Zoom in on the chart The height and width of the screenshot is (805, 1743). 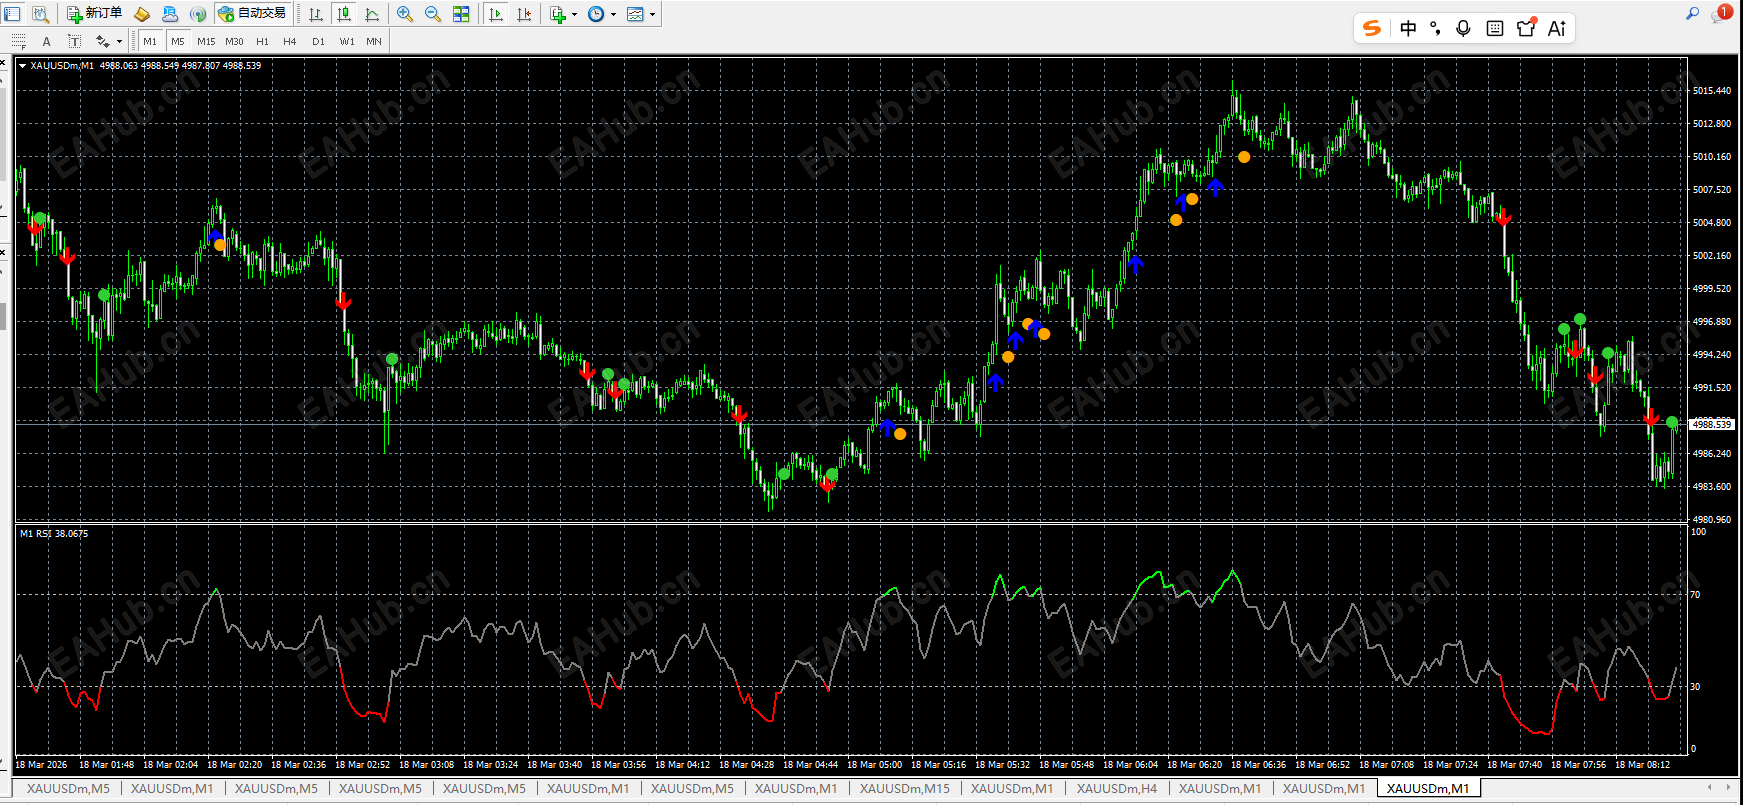point(405,14)
